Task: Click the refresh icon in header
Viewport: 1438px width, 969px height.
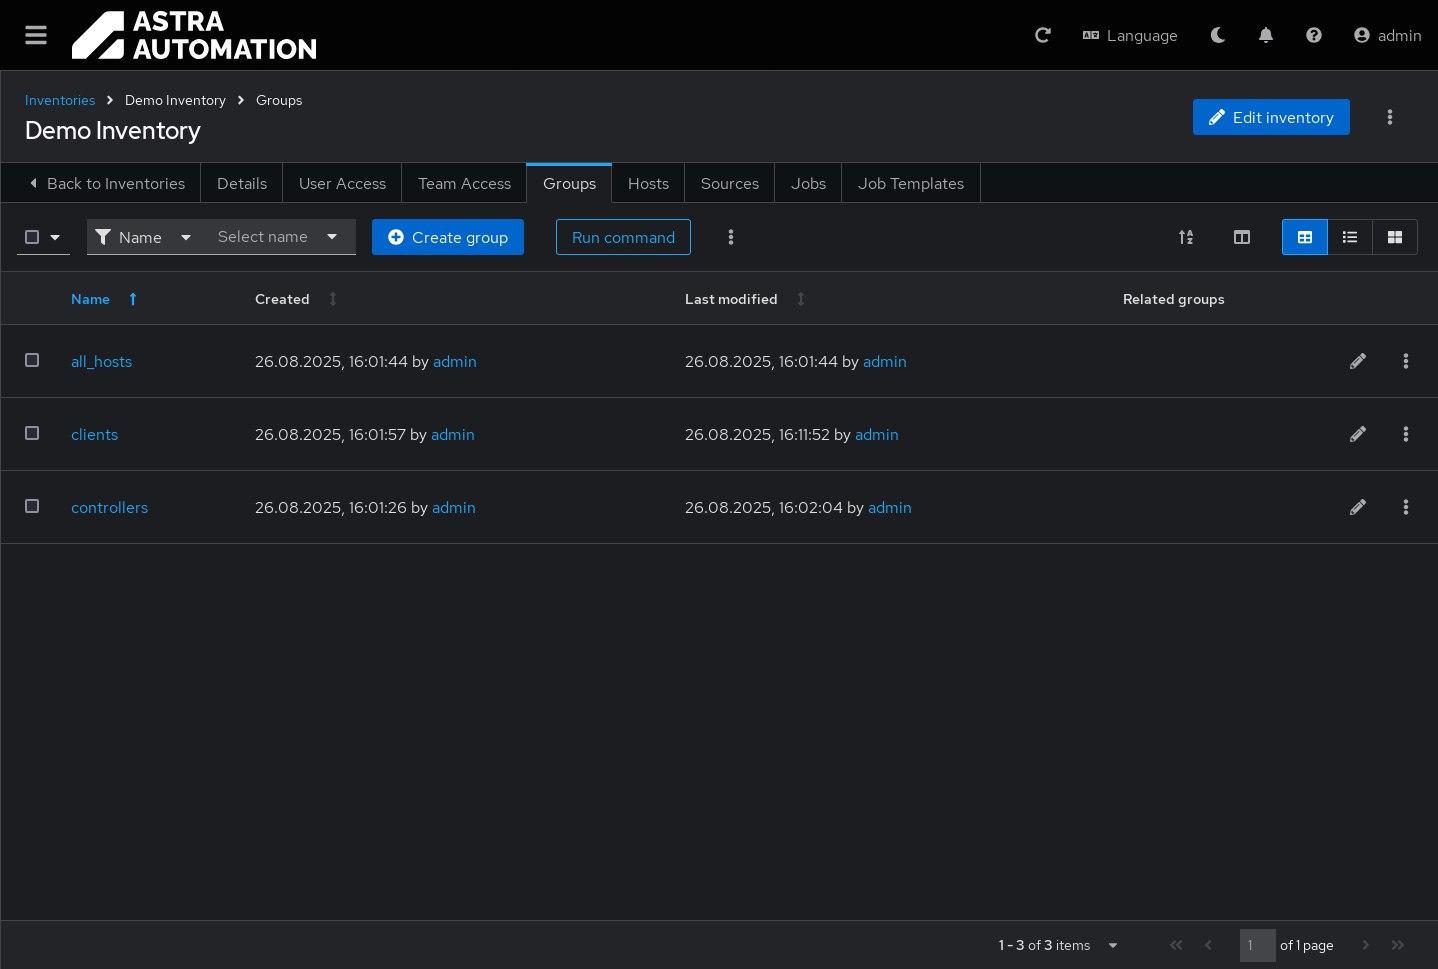Action: pos(1042,35)
